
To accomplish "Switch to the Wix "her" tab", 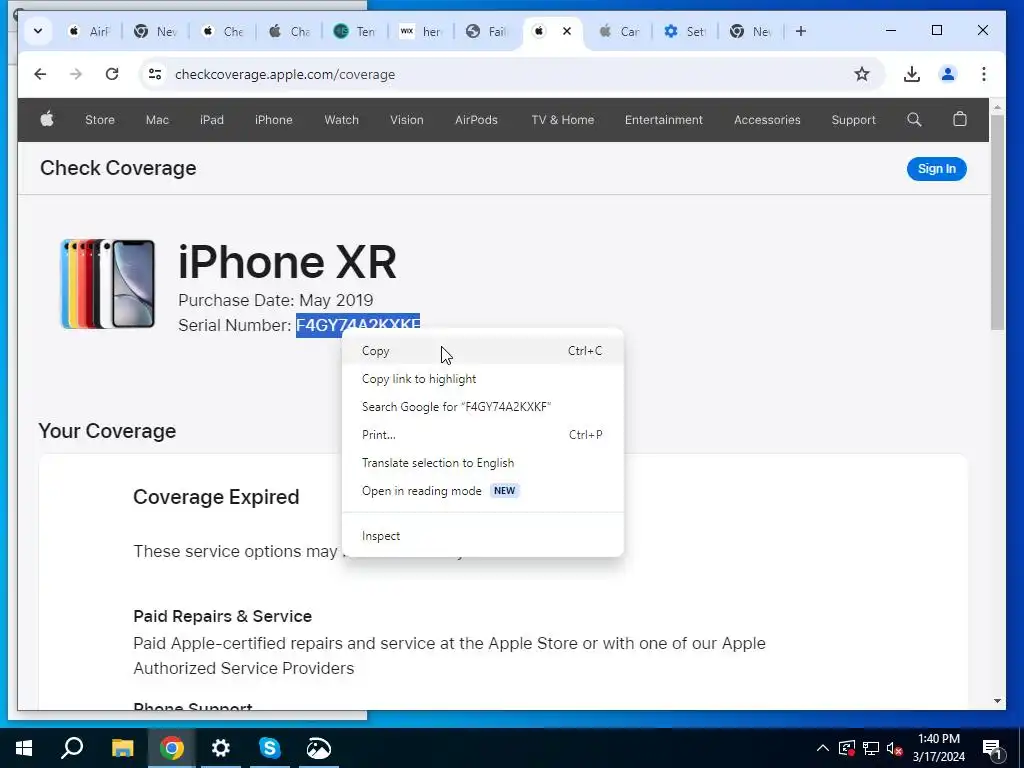I will tap(421, 31).
